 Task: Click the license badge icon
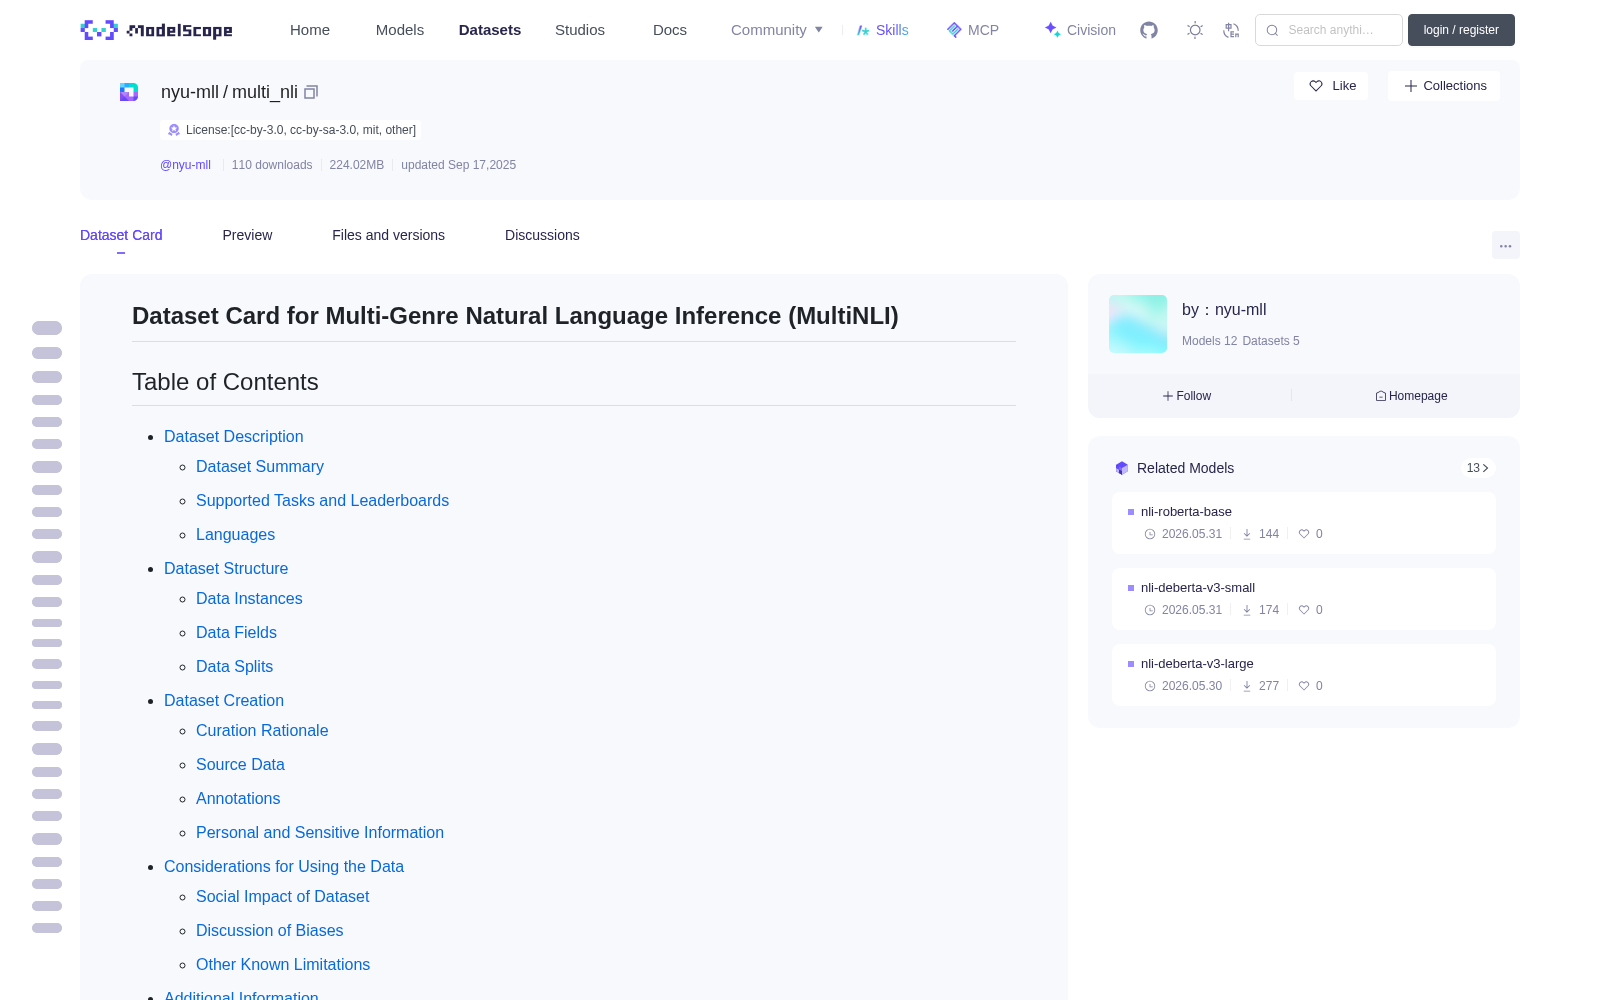[174, 130]
